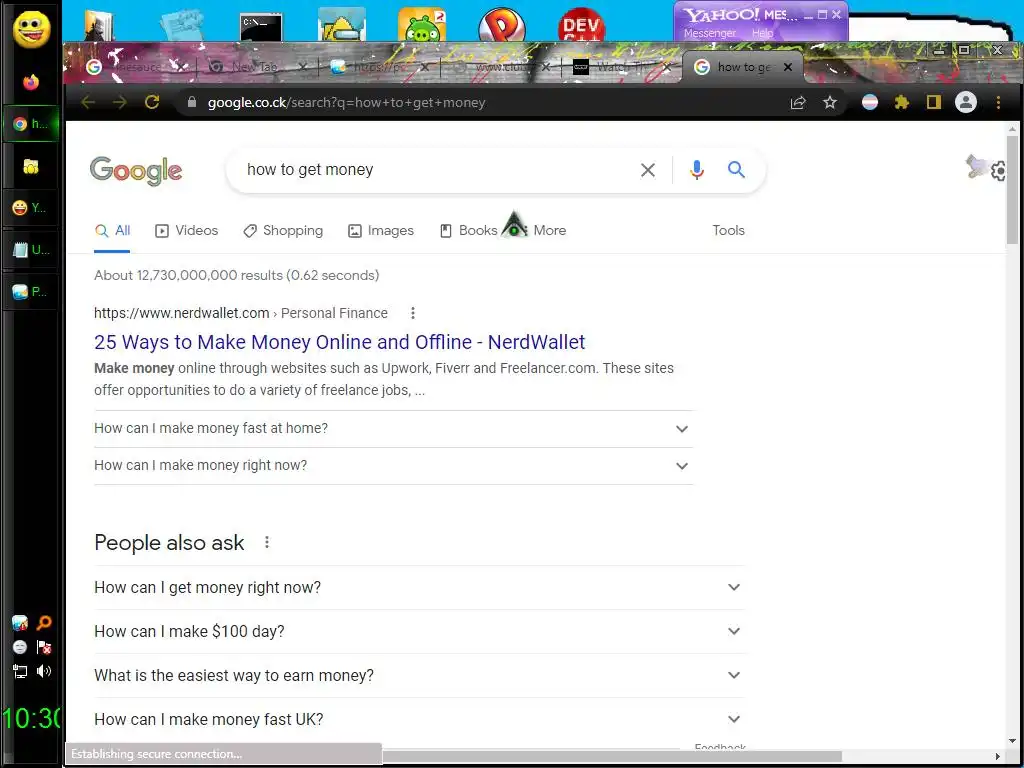1024x768 pixels.
Task: Open the Tools search options
Action: tap(728, 230)
